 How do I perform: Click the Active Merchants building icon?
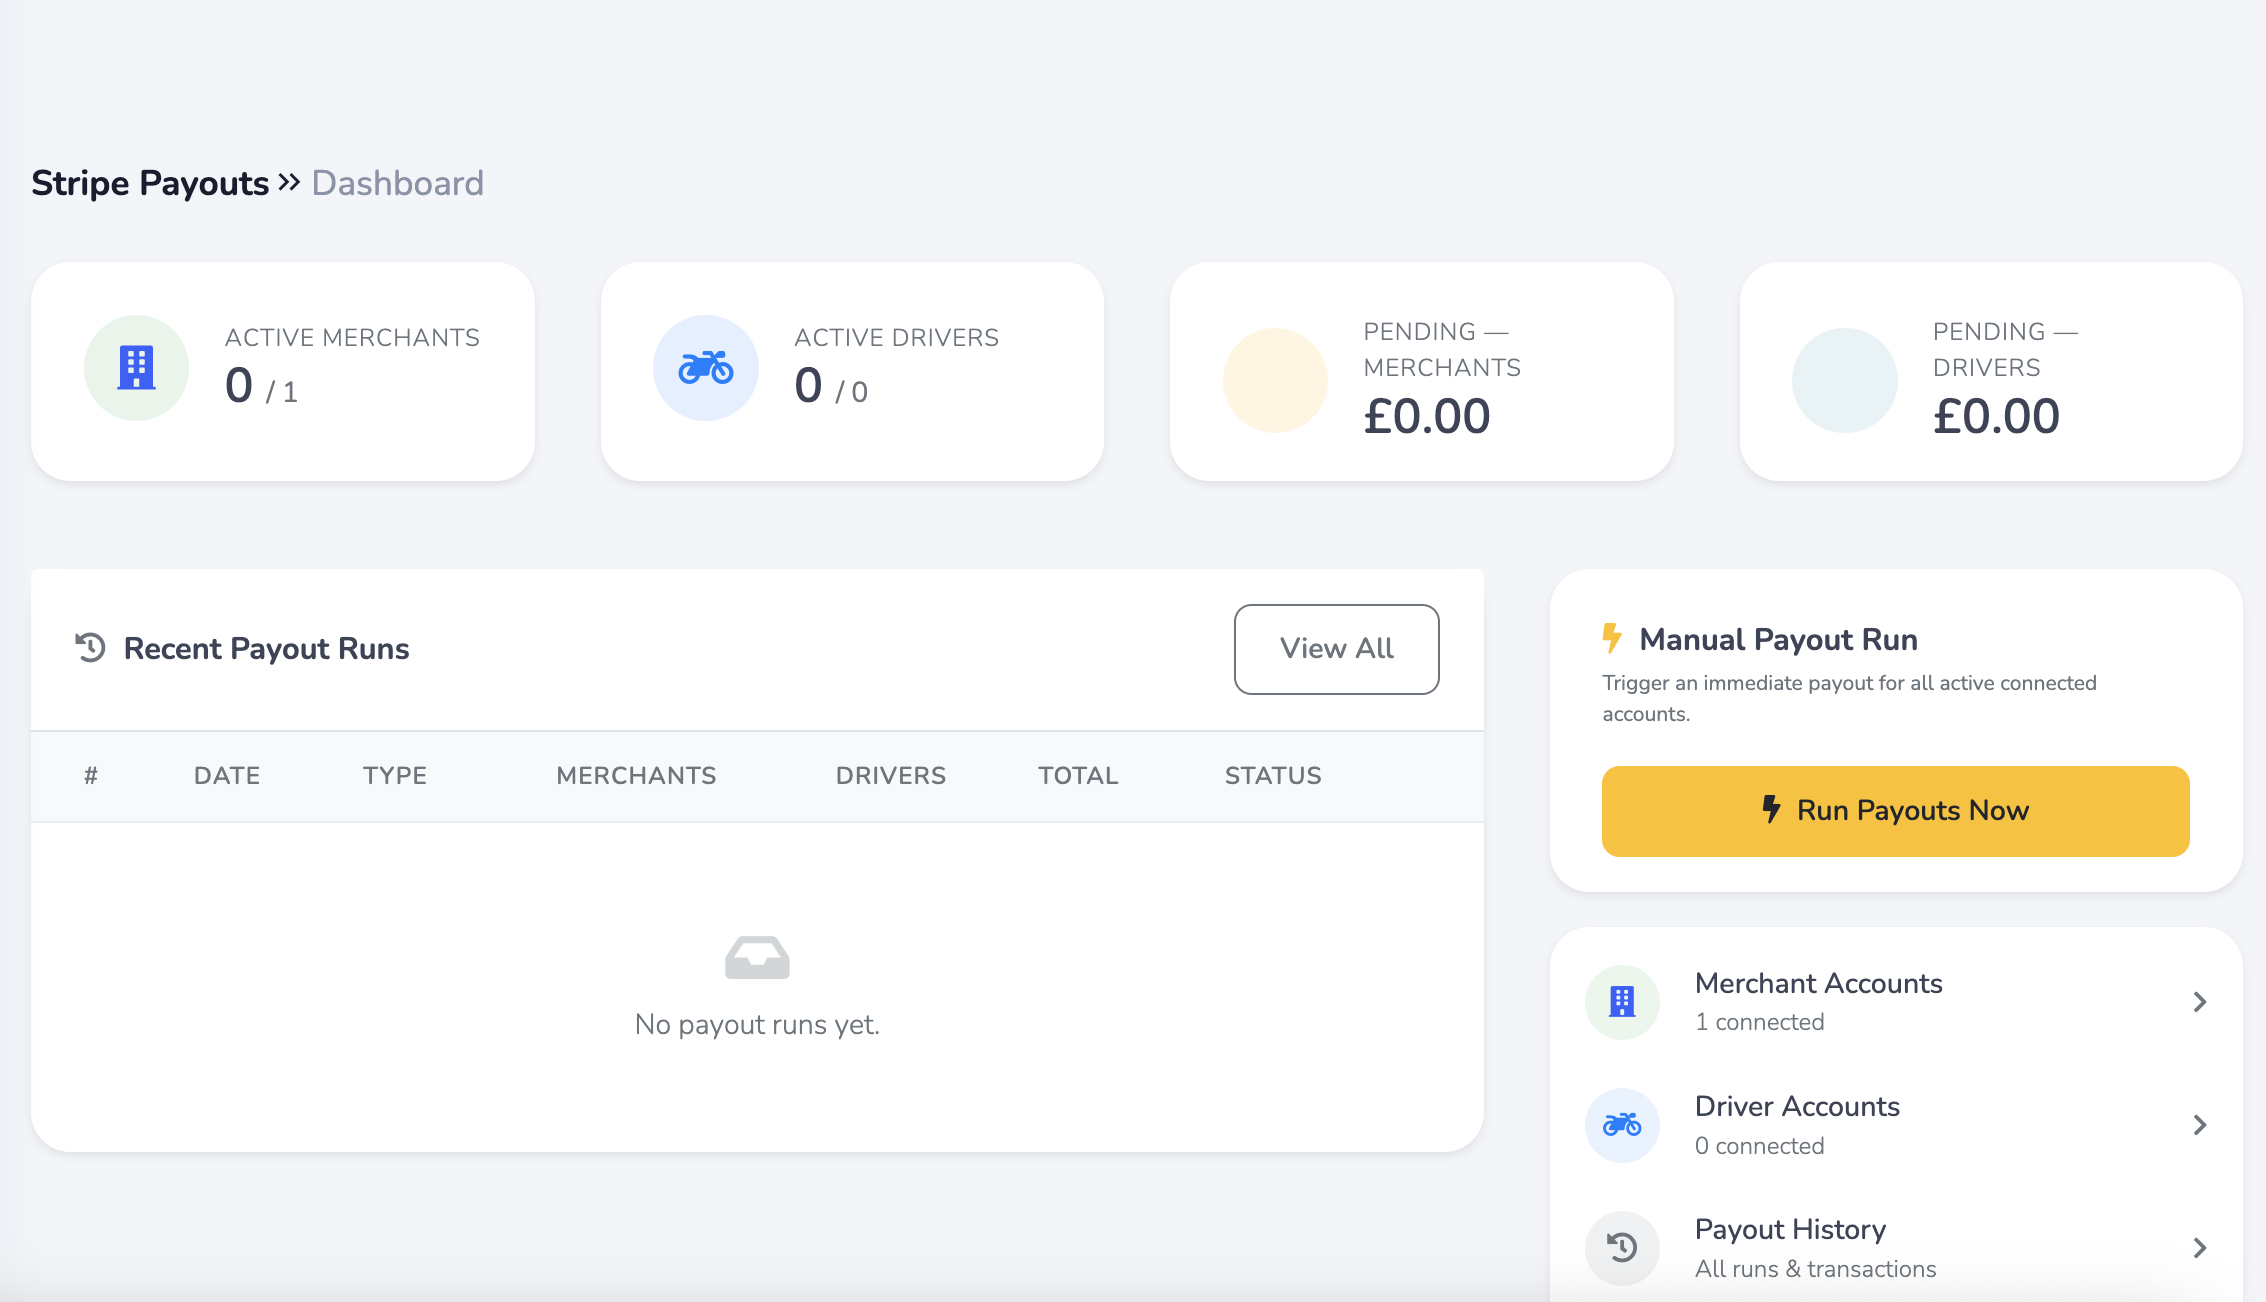pos(137,368)
